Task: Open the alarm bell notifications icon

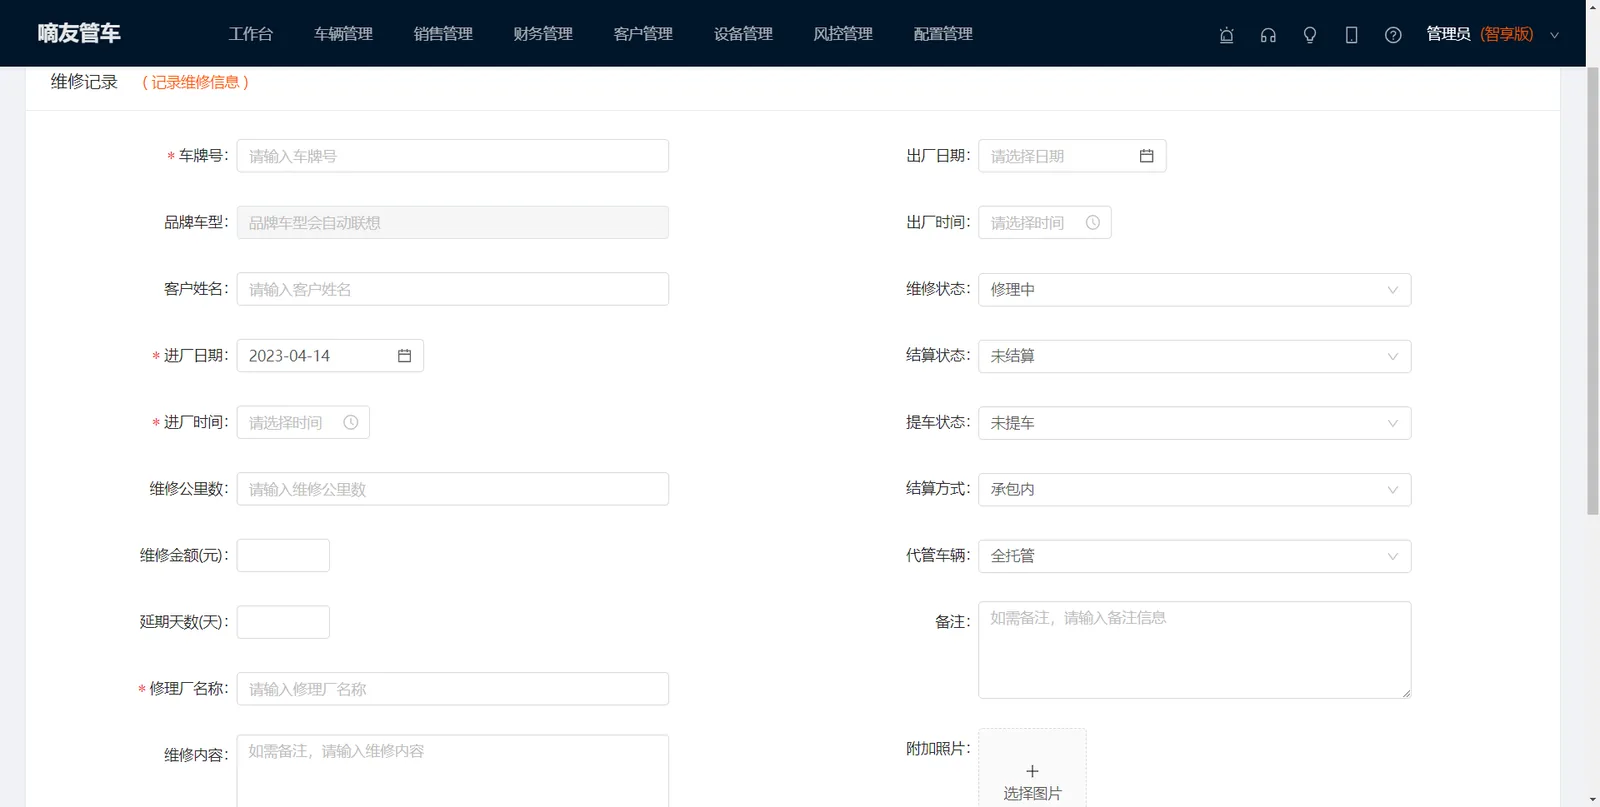Action: tap(1226, 35)
